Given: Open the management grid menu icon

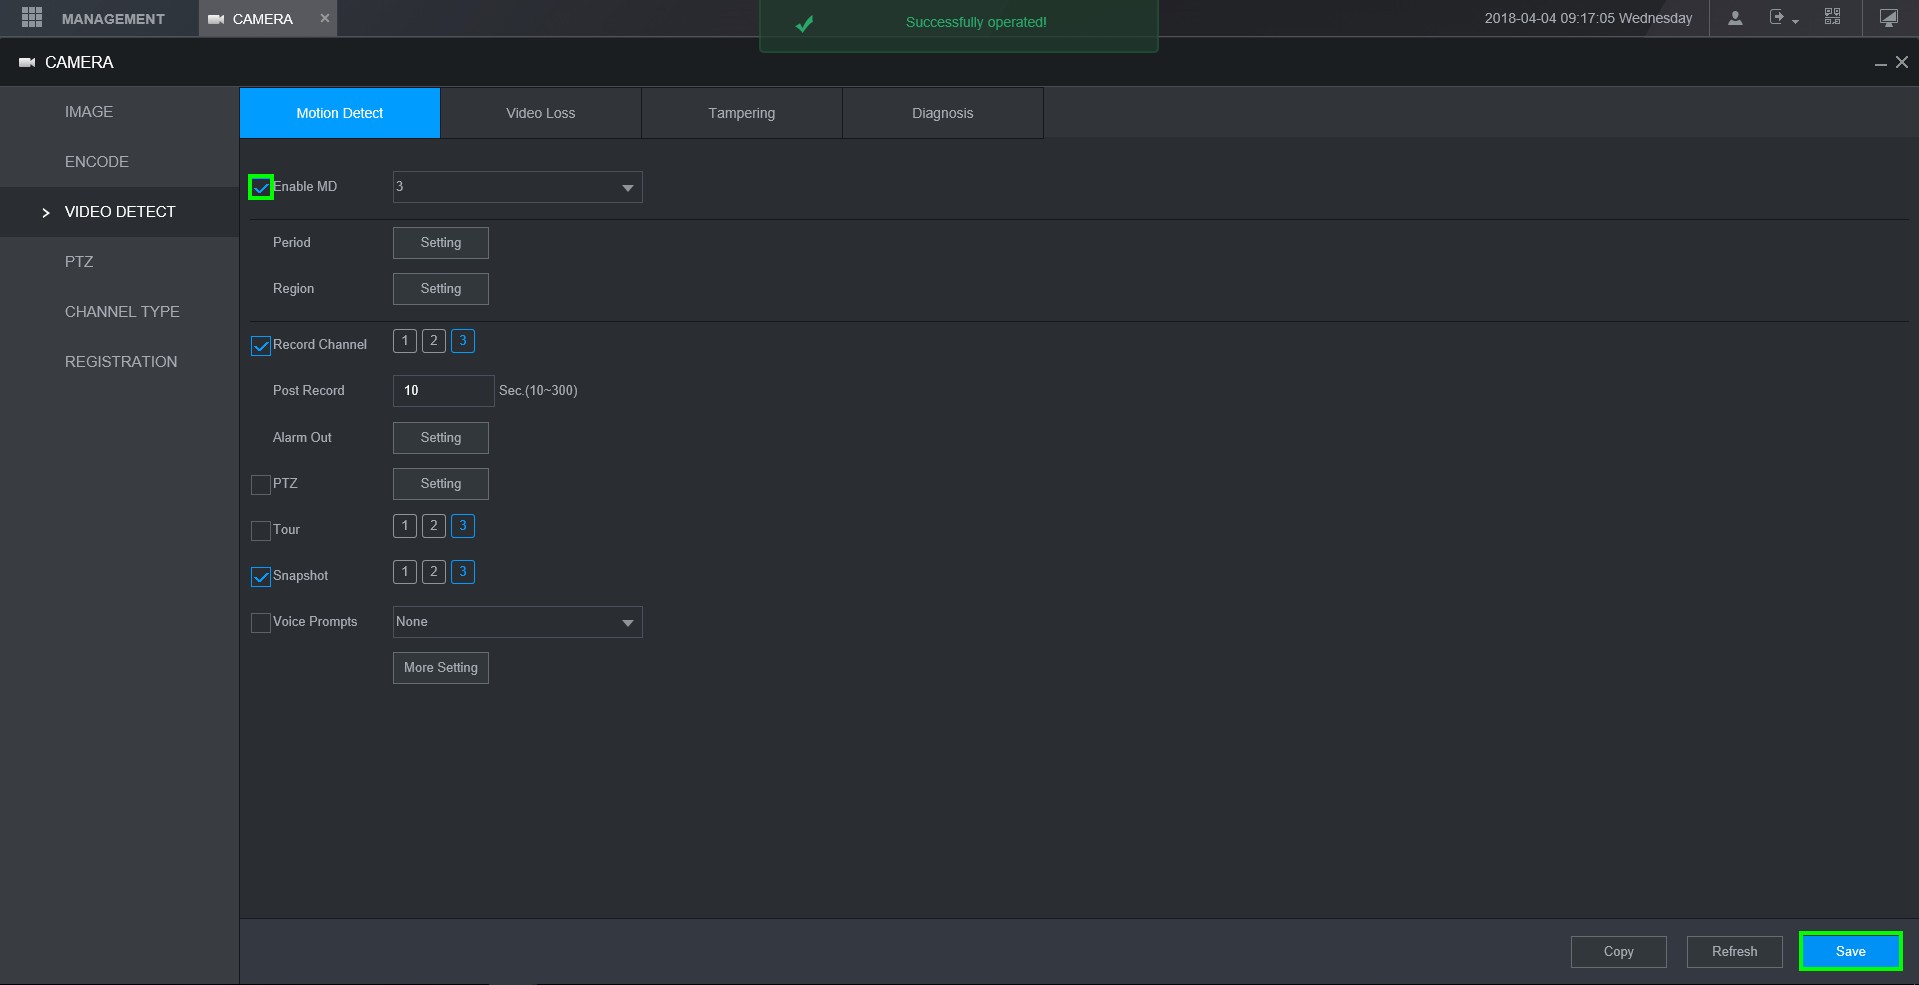Looking at the screenshot, I should 31,18.
